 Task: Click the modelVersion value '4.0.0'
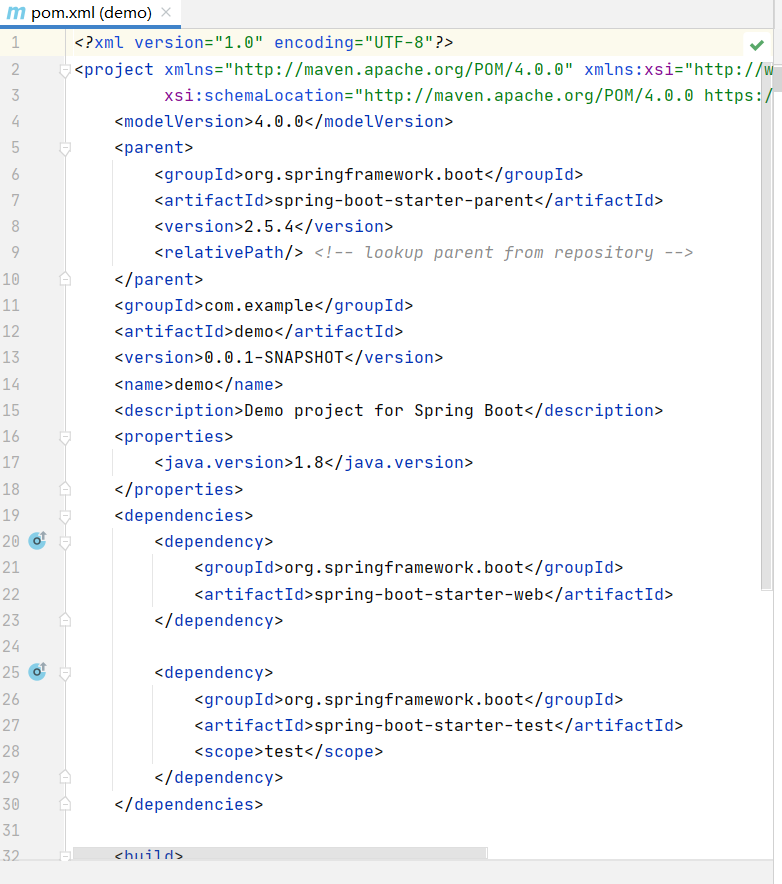pos(279,121)
